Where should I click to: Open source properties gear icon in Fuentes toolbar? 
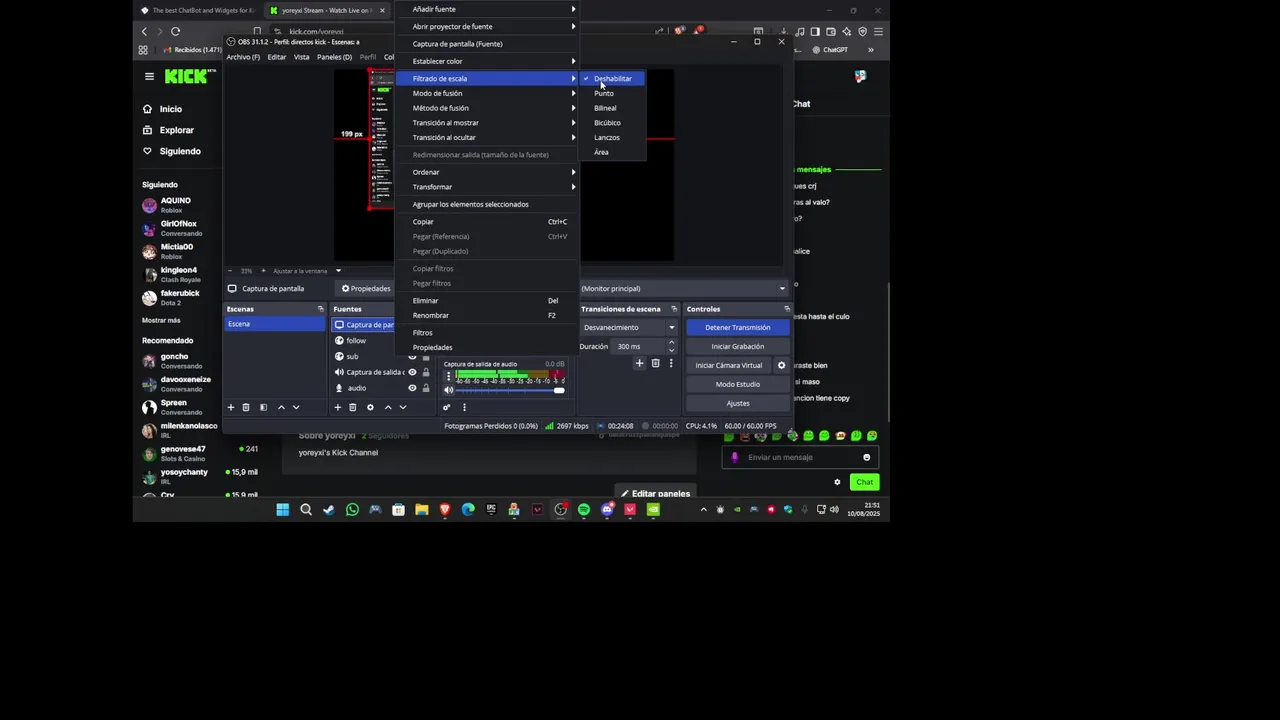370,407
